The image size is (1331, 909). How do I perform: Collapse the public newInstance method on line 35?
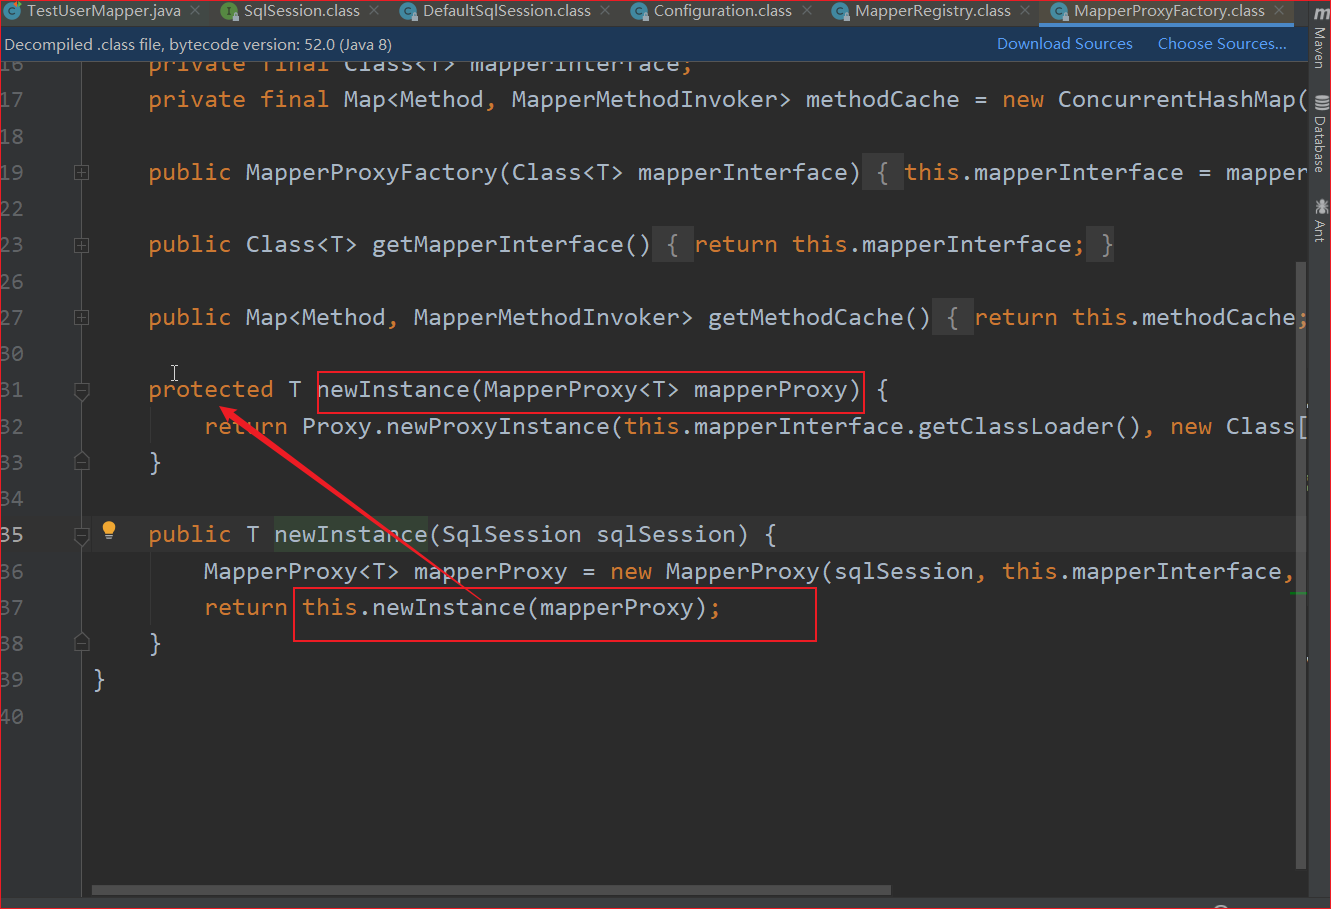(x=82, y=535)
